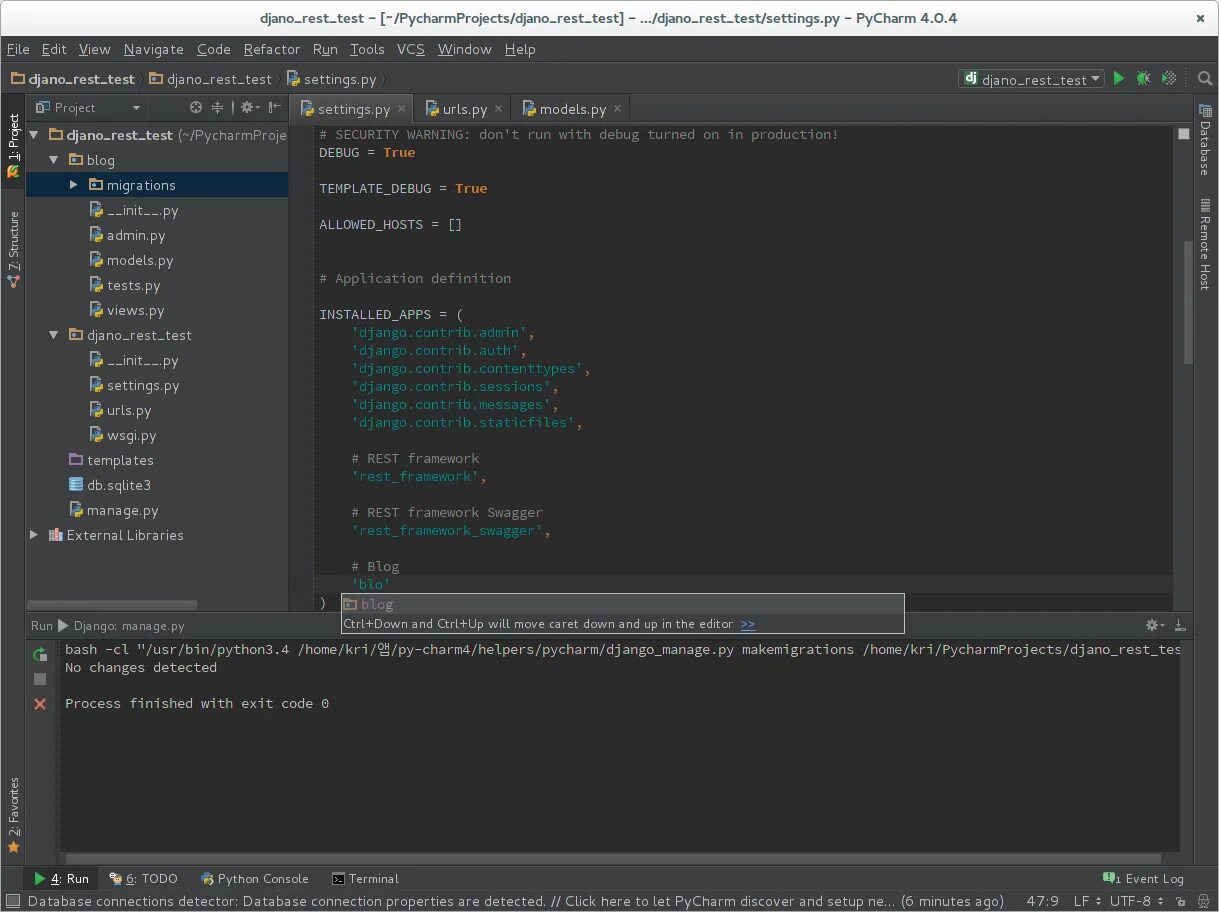Open the Project panel settings gear
The width and height of the screenshot is (1219, 912).
click(x=247, y=107)
